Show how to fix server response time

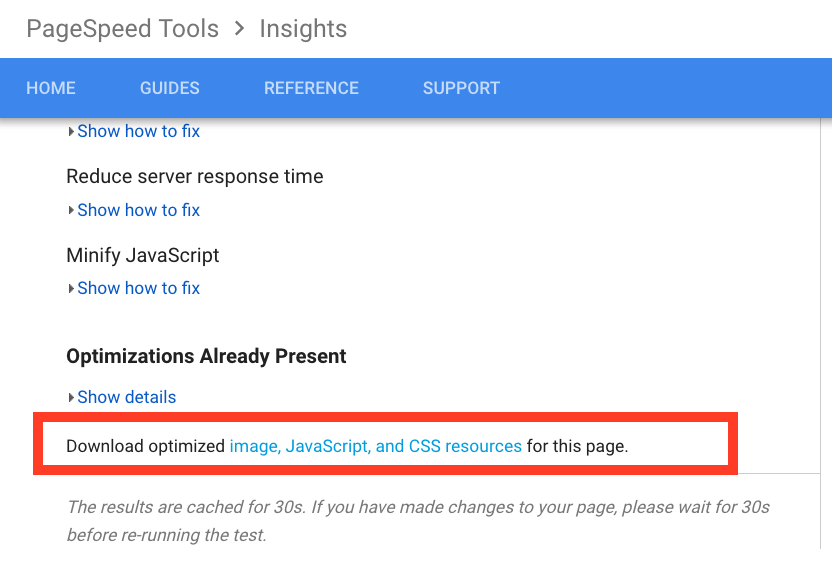coord(138,210)
